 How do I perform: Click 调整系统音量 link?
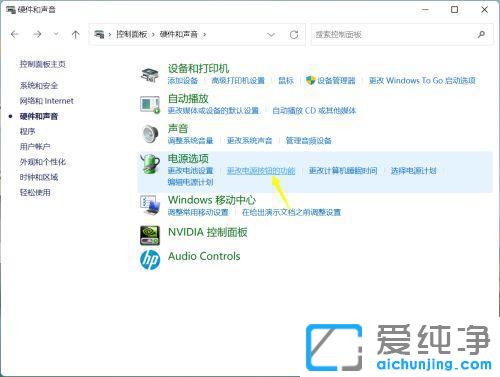190,140
